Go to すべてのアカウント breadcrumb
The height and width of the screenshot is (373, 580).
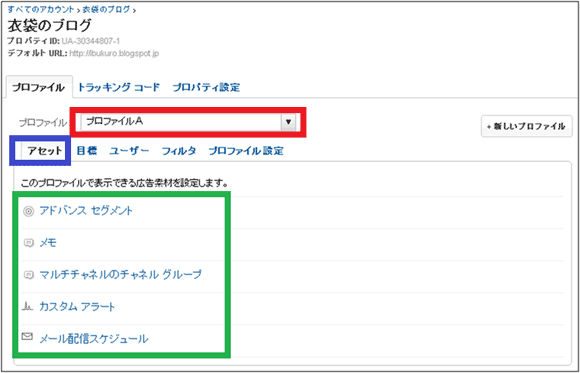pyautogui.click(x=41, y=10)
